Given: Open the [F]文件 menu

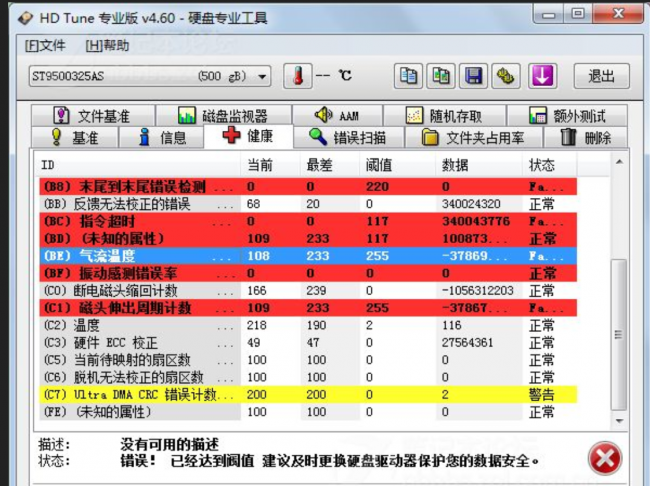Looking at the screenshot, I should tap(45, 45).
